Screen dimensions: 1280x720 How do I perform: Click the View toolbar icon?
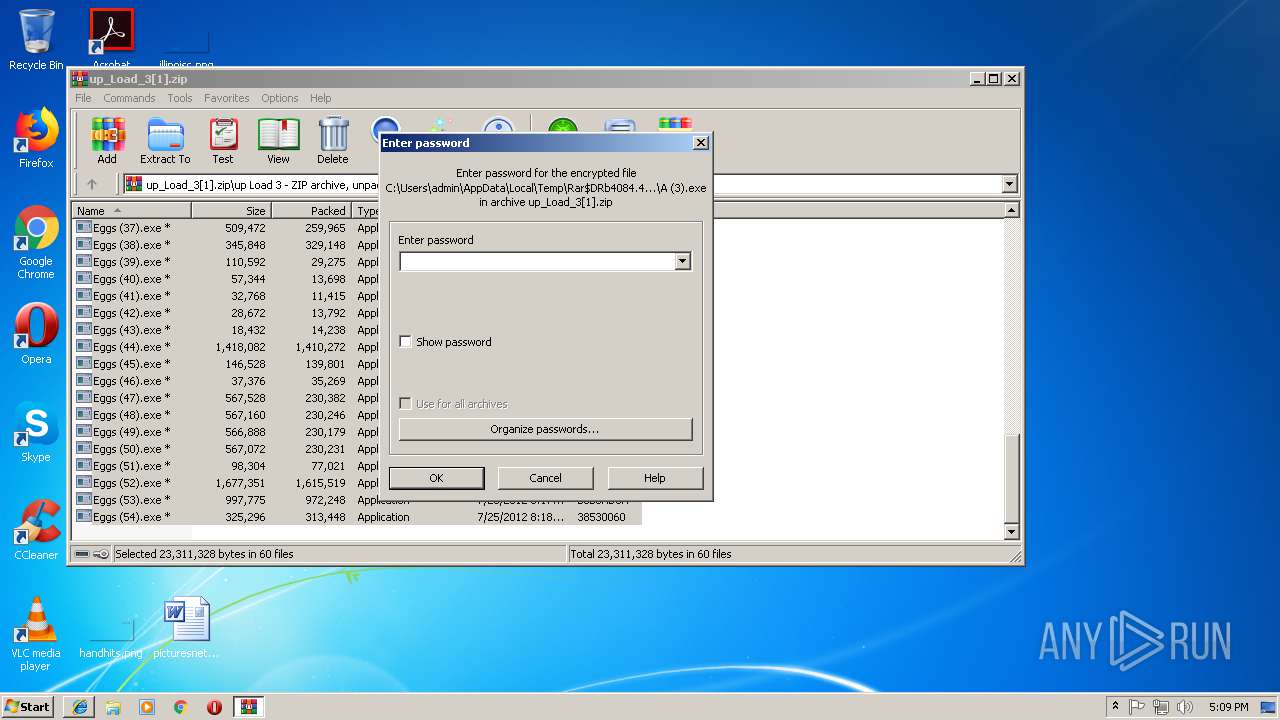click(x=278, y=141)
